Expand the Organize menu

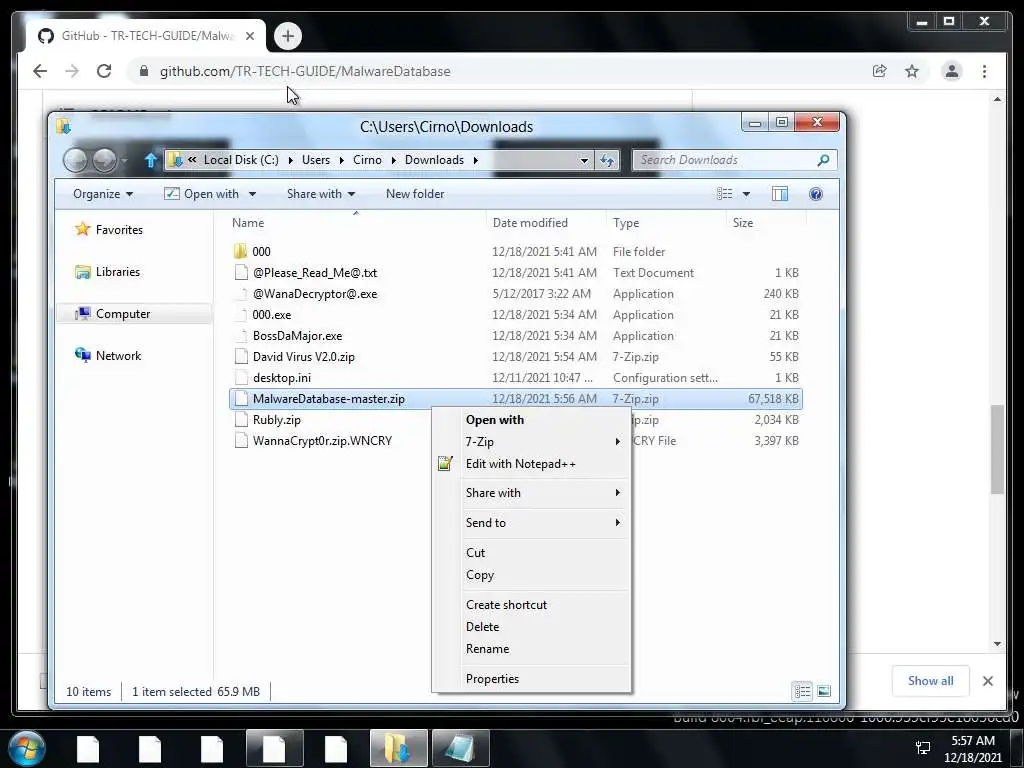point(103,194)
